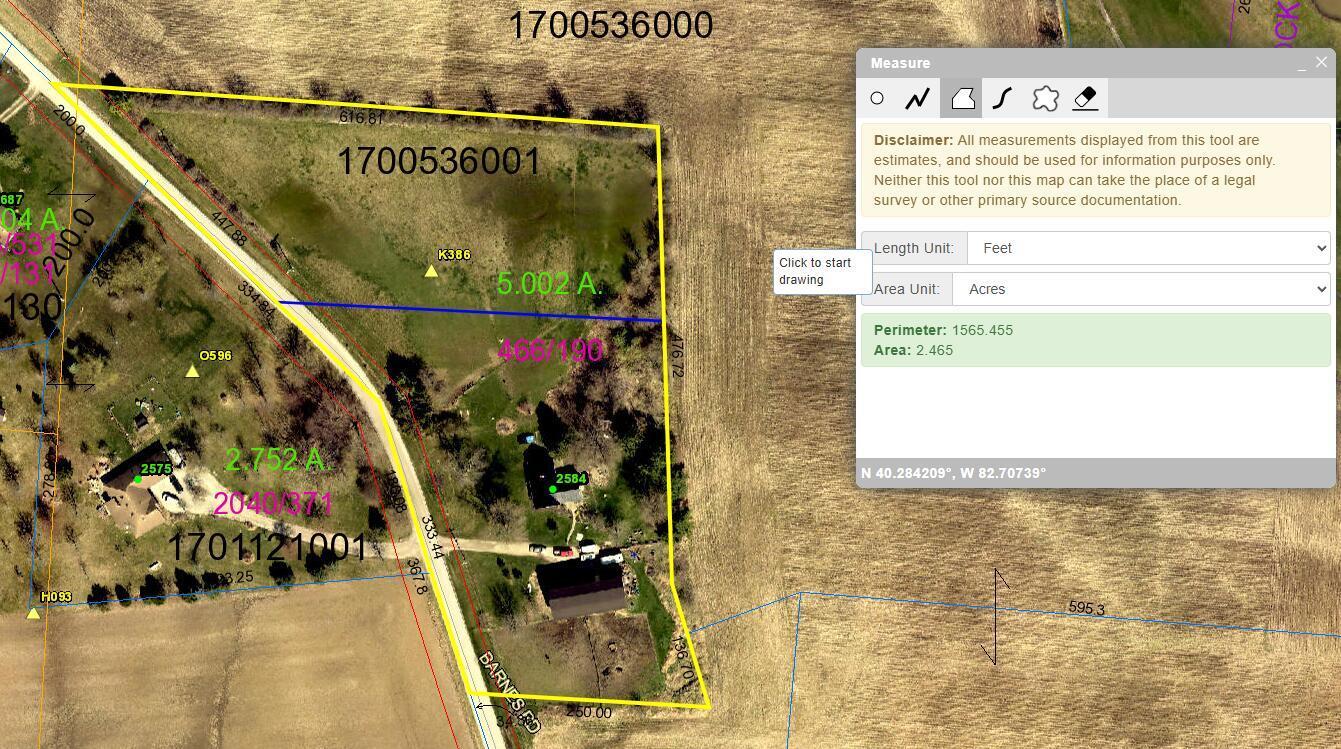
Task: Click the 5.002 A. acreage label
Action: (x=549, y=284)
